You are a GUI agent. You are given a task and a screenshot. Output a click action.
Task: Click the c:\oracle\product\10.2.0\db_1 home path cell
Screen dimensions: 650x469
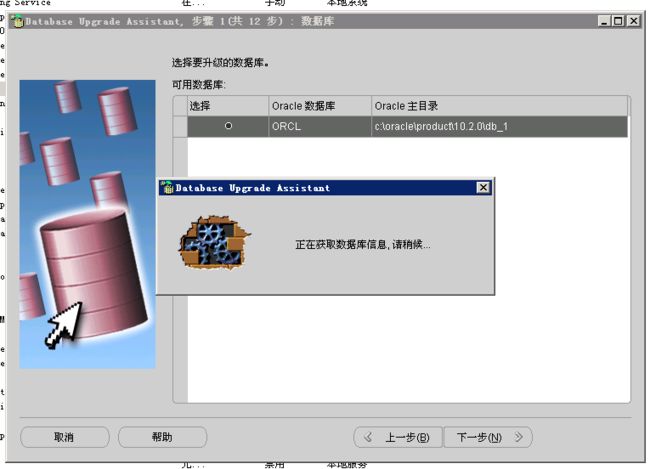[500, 126]
